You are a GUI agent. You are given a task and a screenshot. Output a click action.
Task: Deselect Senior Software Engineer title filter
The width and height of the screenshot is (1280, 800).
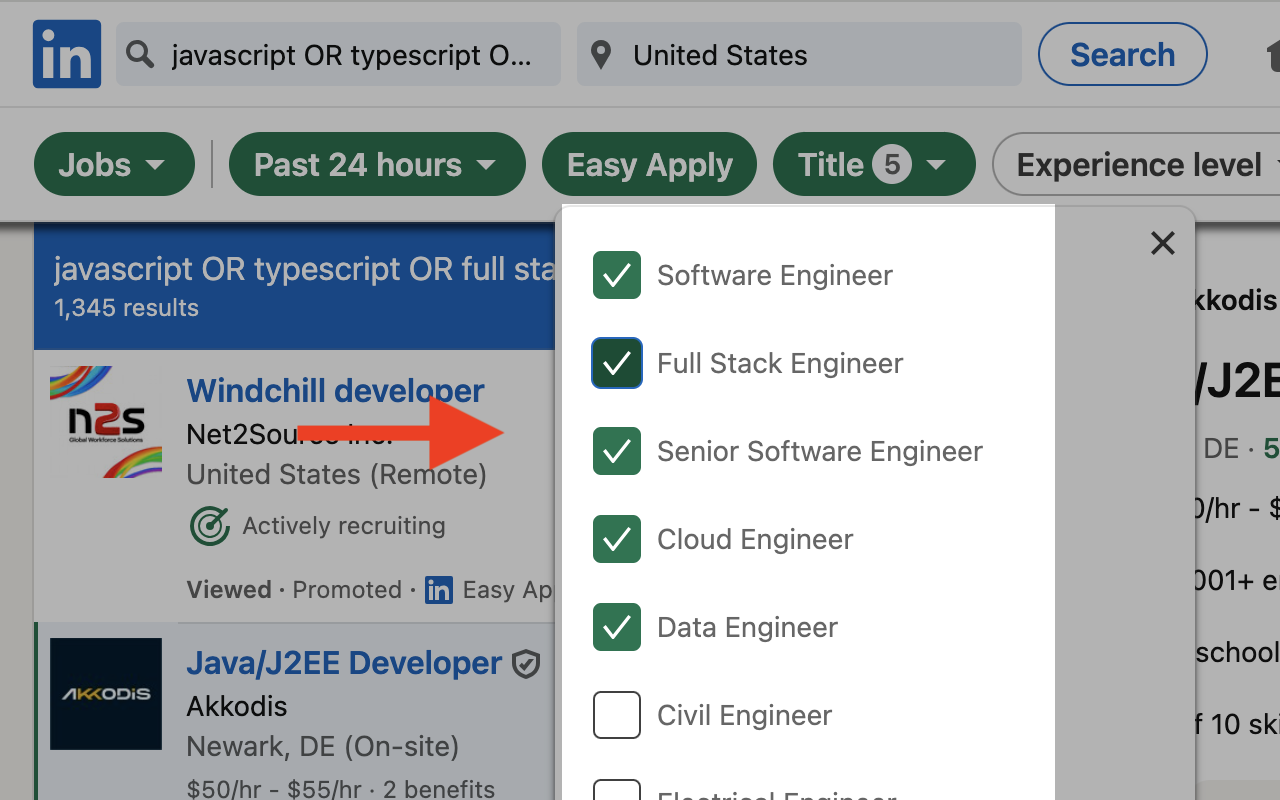(x=617, y=451)
